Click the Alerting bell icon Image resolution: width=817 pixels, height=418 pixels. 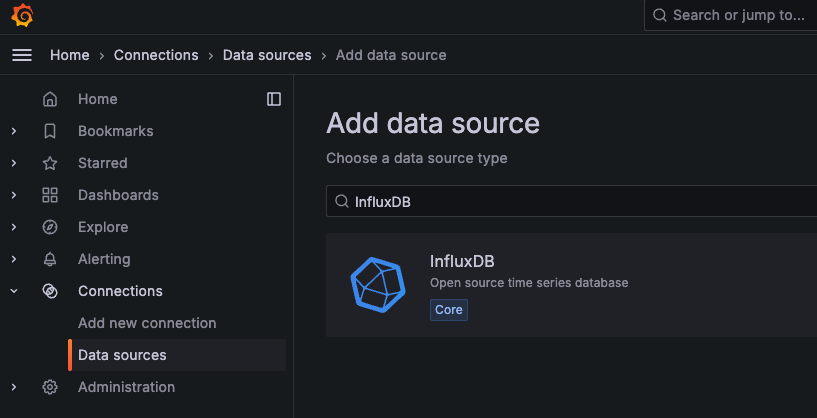[x=50, y=260]
